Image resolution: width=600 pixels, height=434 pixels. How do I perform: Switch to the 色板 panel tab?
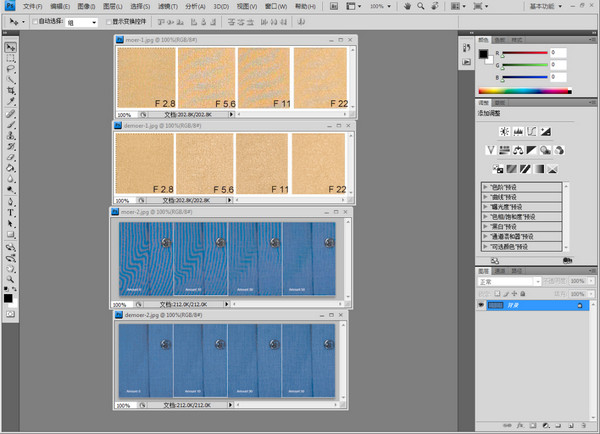[500, 39]
